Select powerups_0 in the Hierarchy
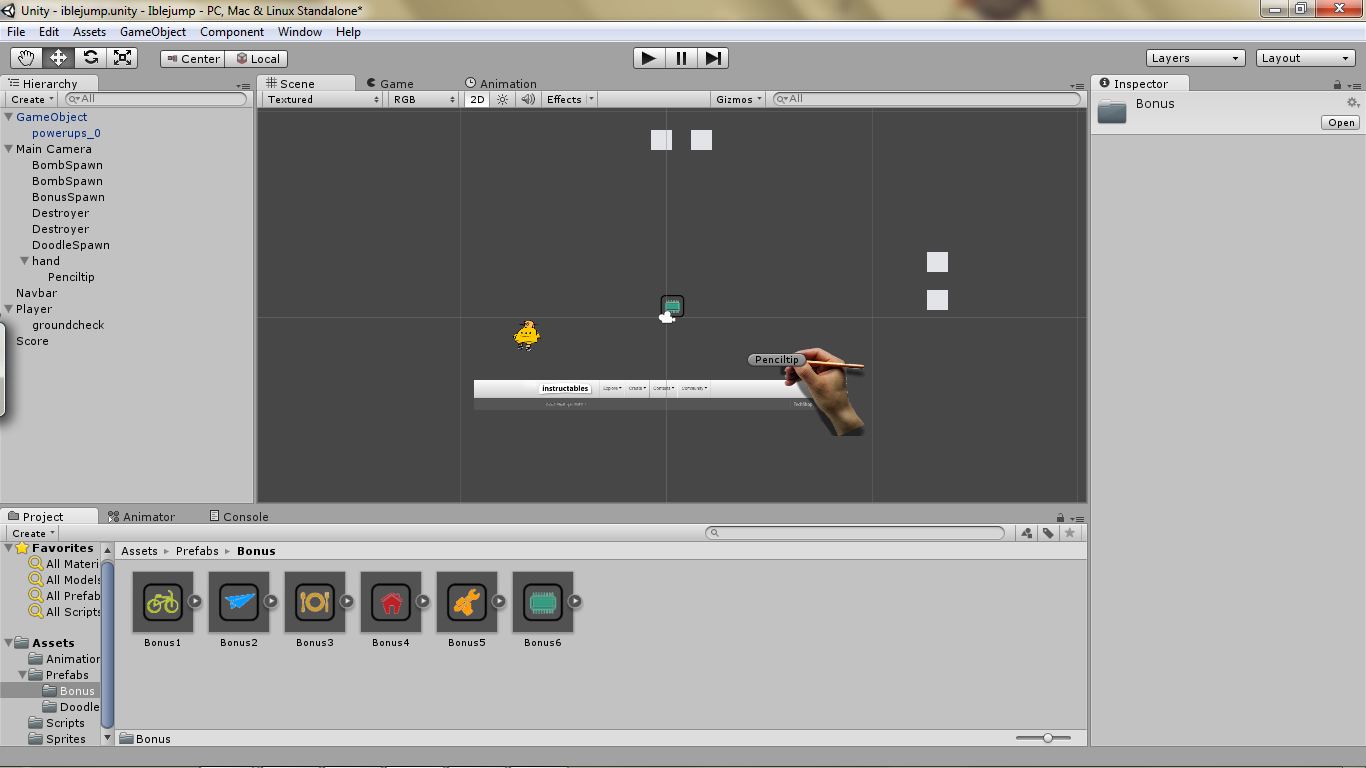 [x=66, y=133]
